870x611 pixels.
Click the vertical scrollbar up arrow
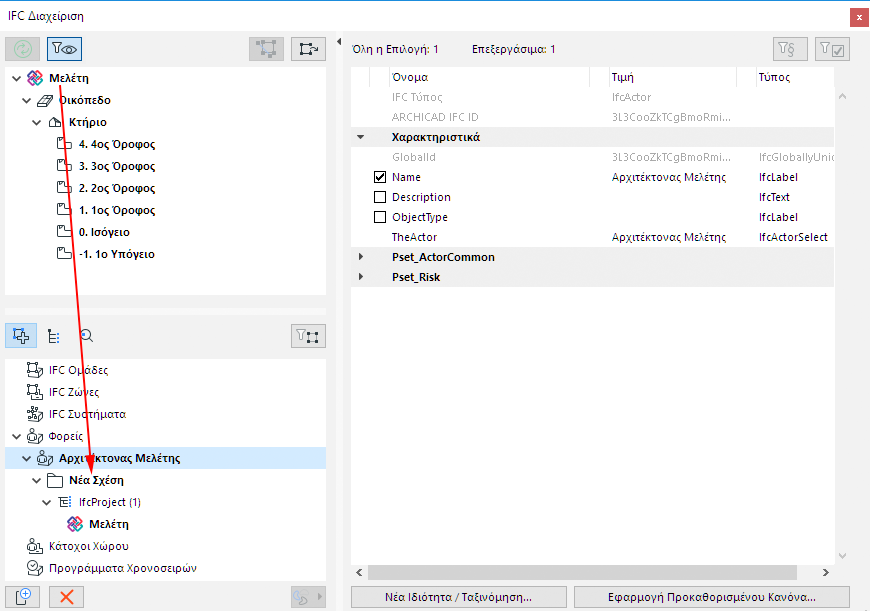point(842,97)
